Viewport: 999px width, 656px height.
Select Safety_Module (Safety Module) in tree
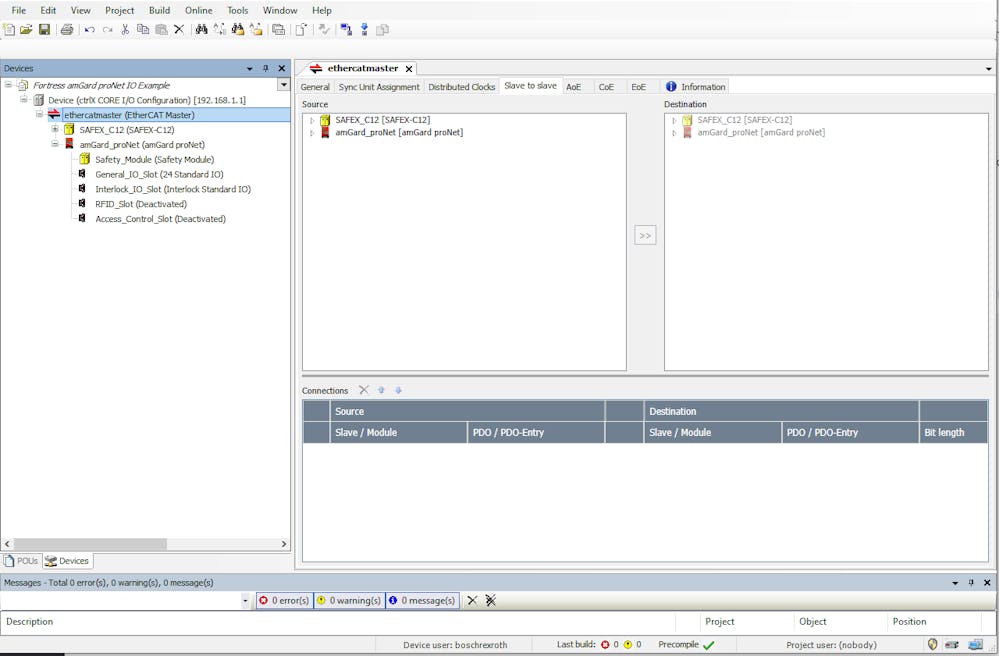(x=154, y=159)
